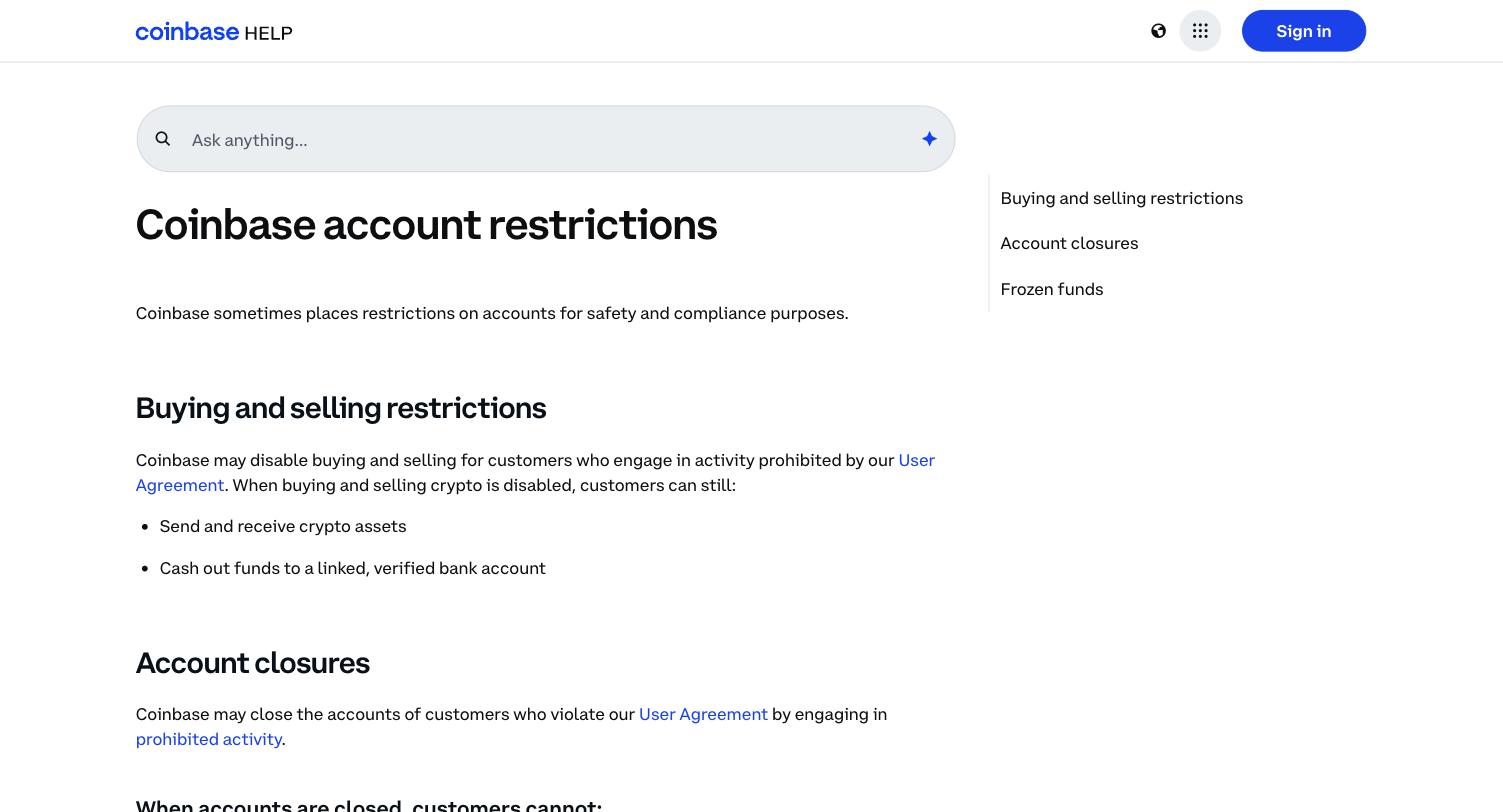This screenshot has width=1503, height=812.
Task: Click the Coinbase account restrictions page title
Action: pos(426,225)
